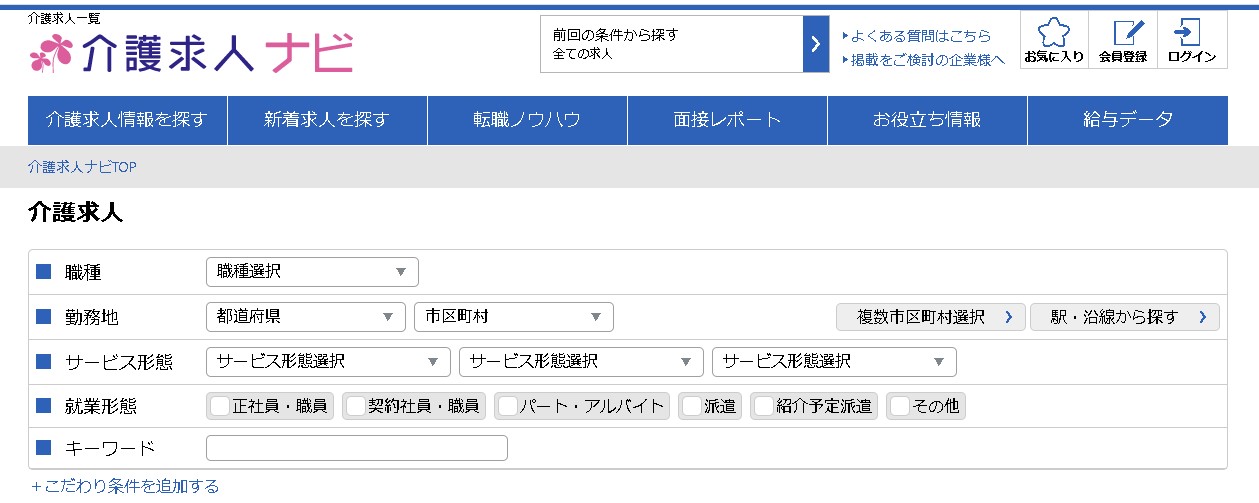Expand the first サービス形態選択 dropdown

328,362
